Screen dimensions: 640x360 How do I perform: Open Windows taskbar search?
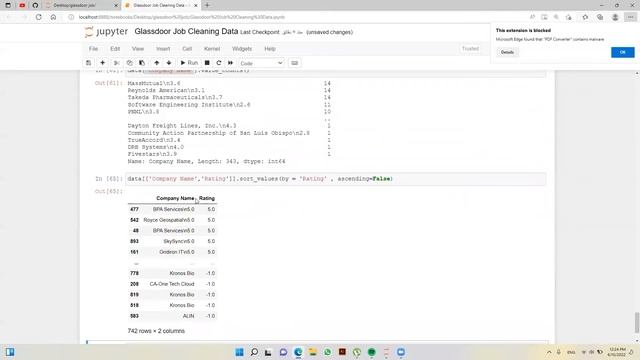(254, 352)
